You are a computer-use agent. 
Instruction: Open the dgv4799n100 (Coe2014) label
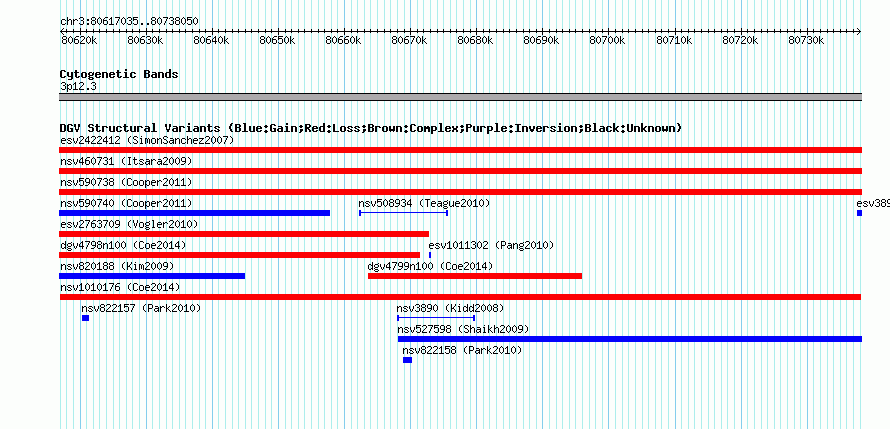pyautogui.click(x=430, y=266)
